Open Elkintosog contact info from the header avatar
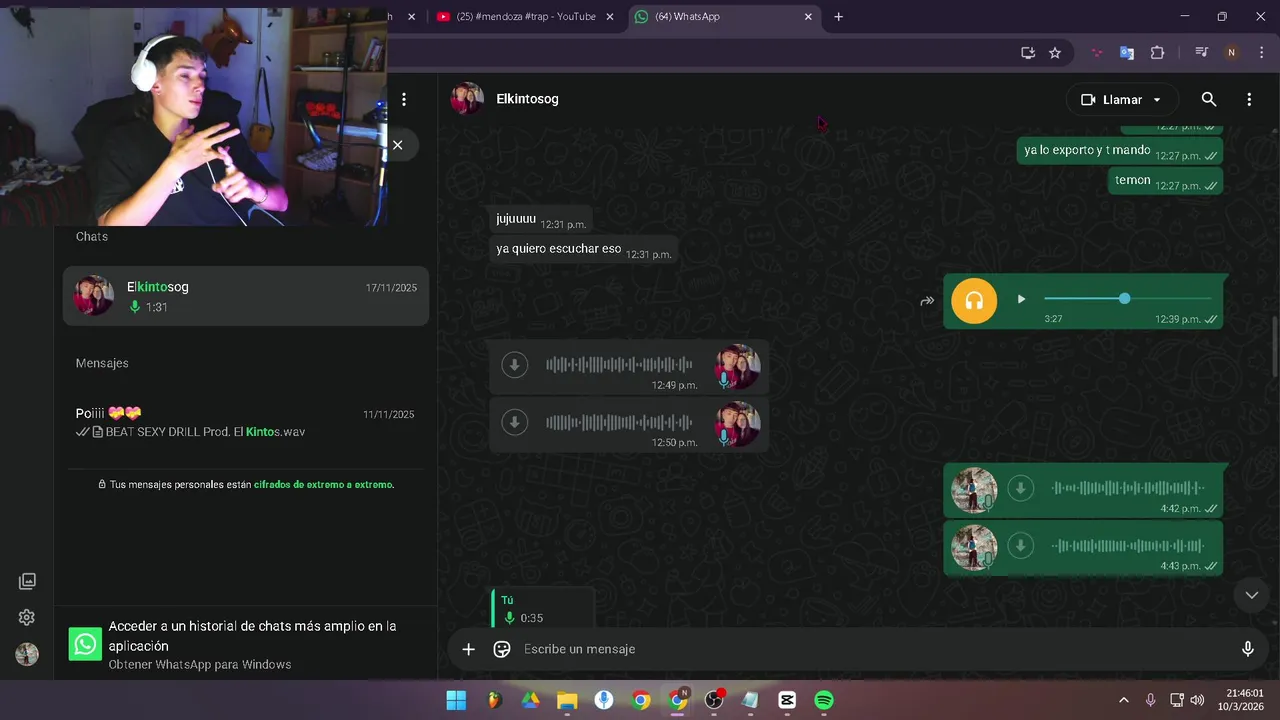Screen dimensions: 1280x720 pyautogui.click(x=467, y=99)
